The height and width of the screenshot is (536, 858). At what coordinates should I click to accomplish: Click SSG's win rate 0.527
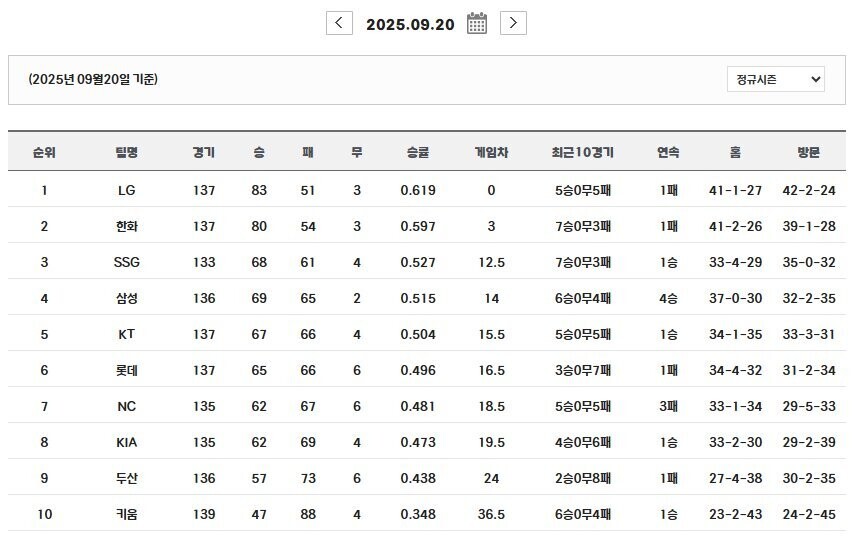[x=418, y=263]
